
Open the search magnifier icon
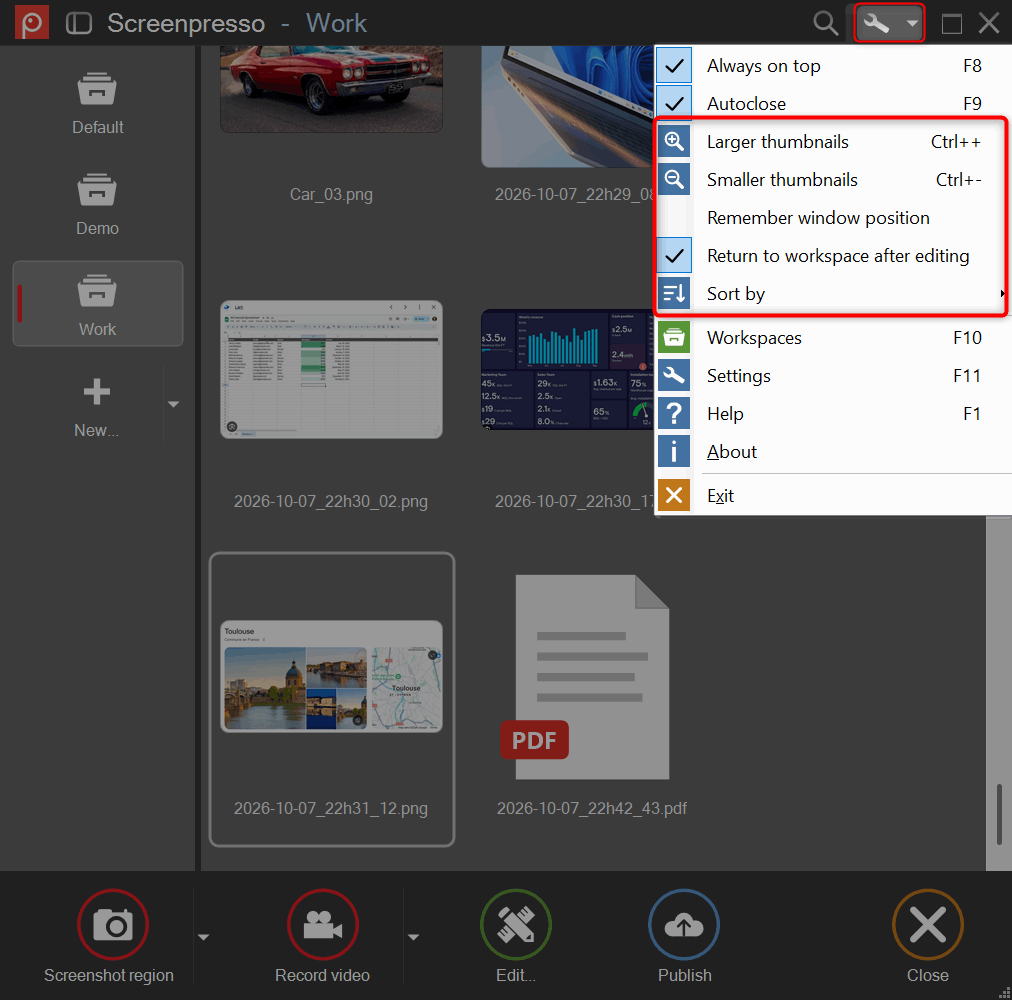tap(825, 23)
